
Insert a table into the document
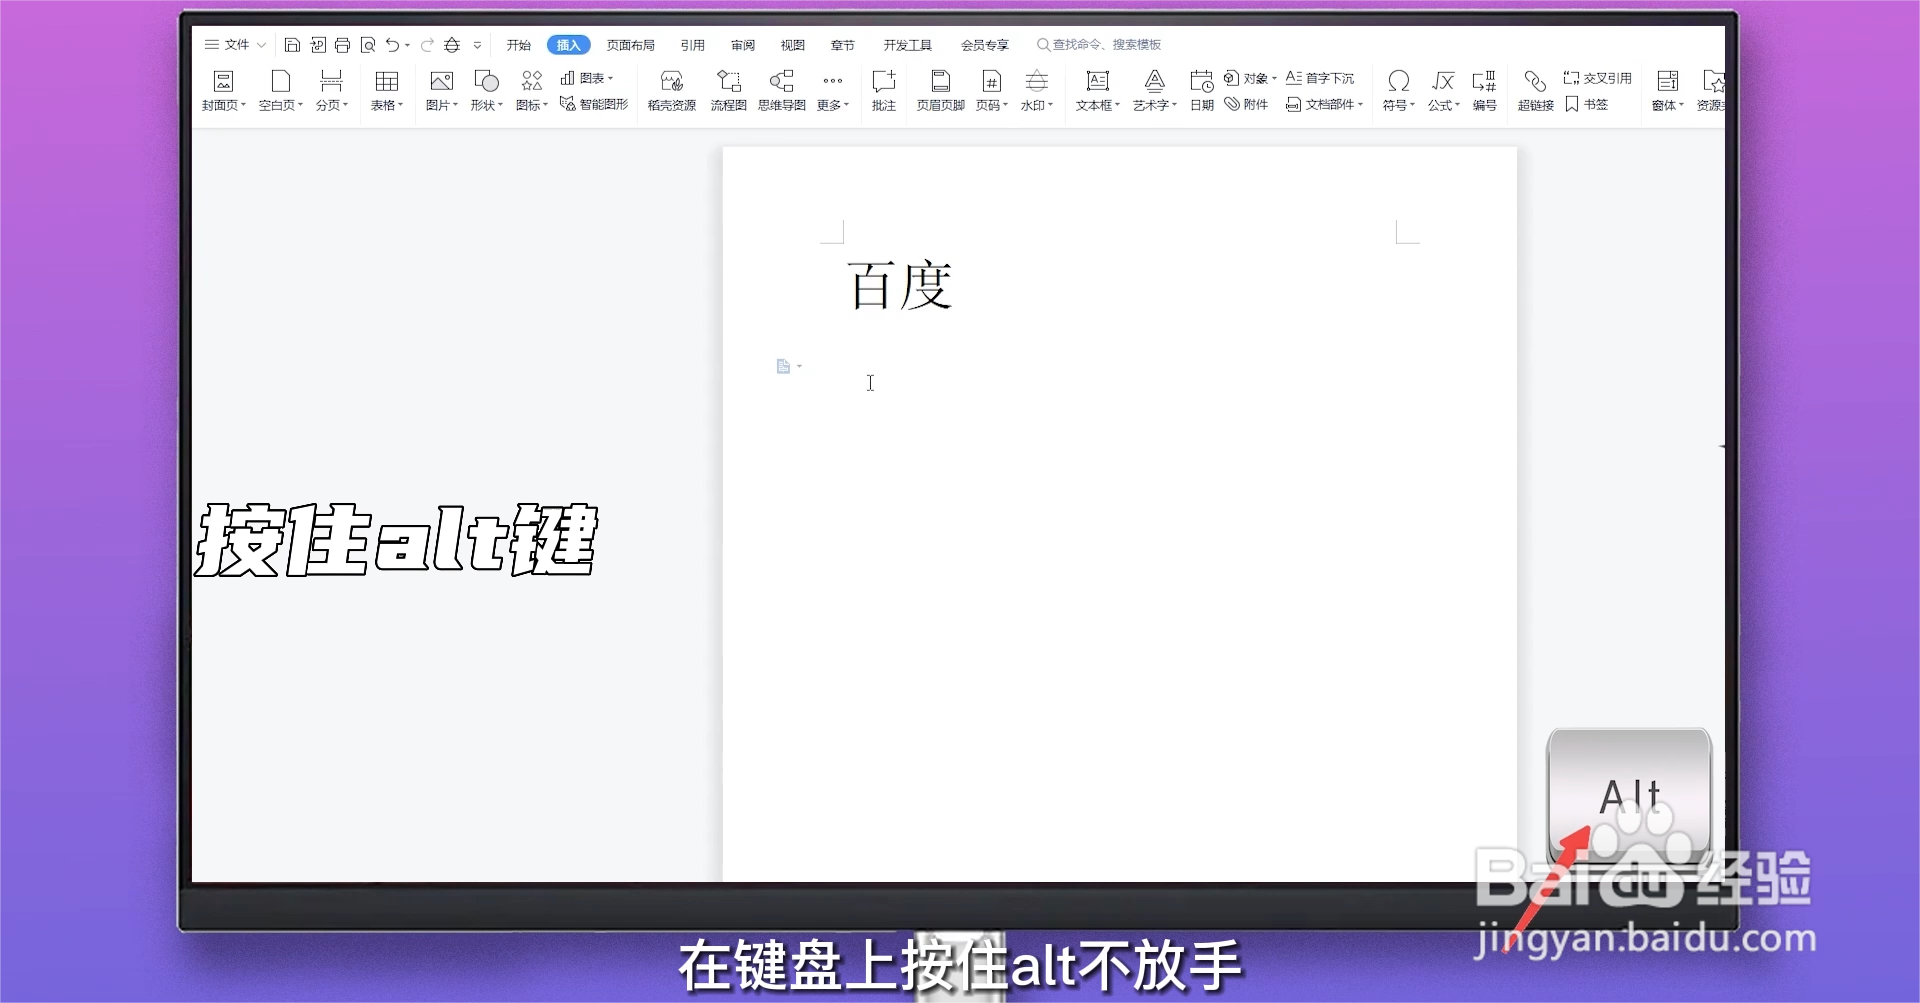point(386,90)
